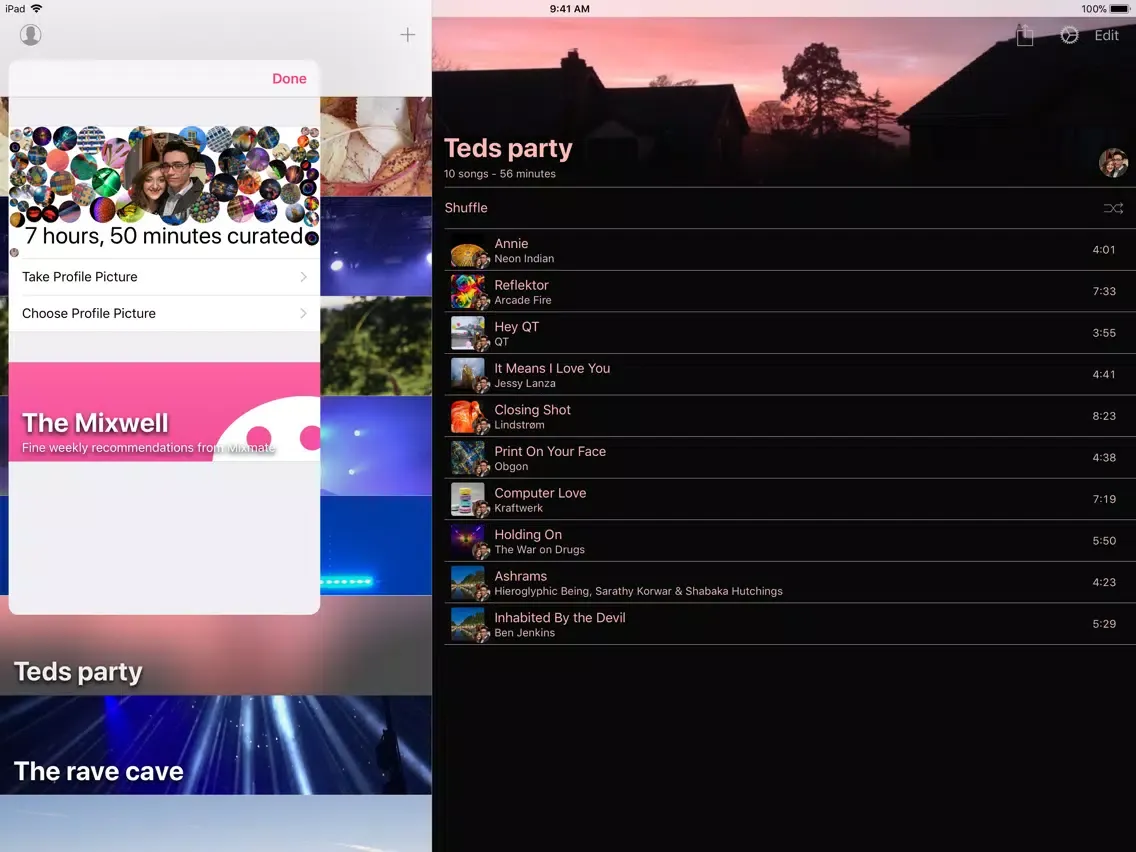The width and height of the screenshot is (1136, 852).
Task: Play It Means I Love You
Action: [790, 375]
